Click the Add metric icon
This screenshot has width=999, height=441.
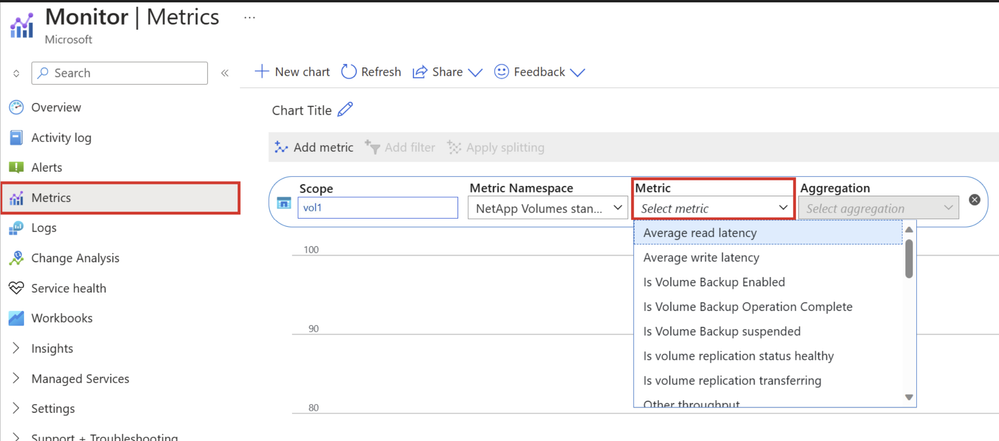click(x=281, y=147)
